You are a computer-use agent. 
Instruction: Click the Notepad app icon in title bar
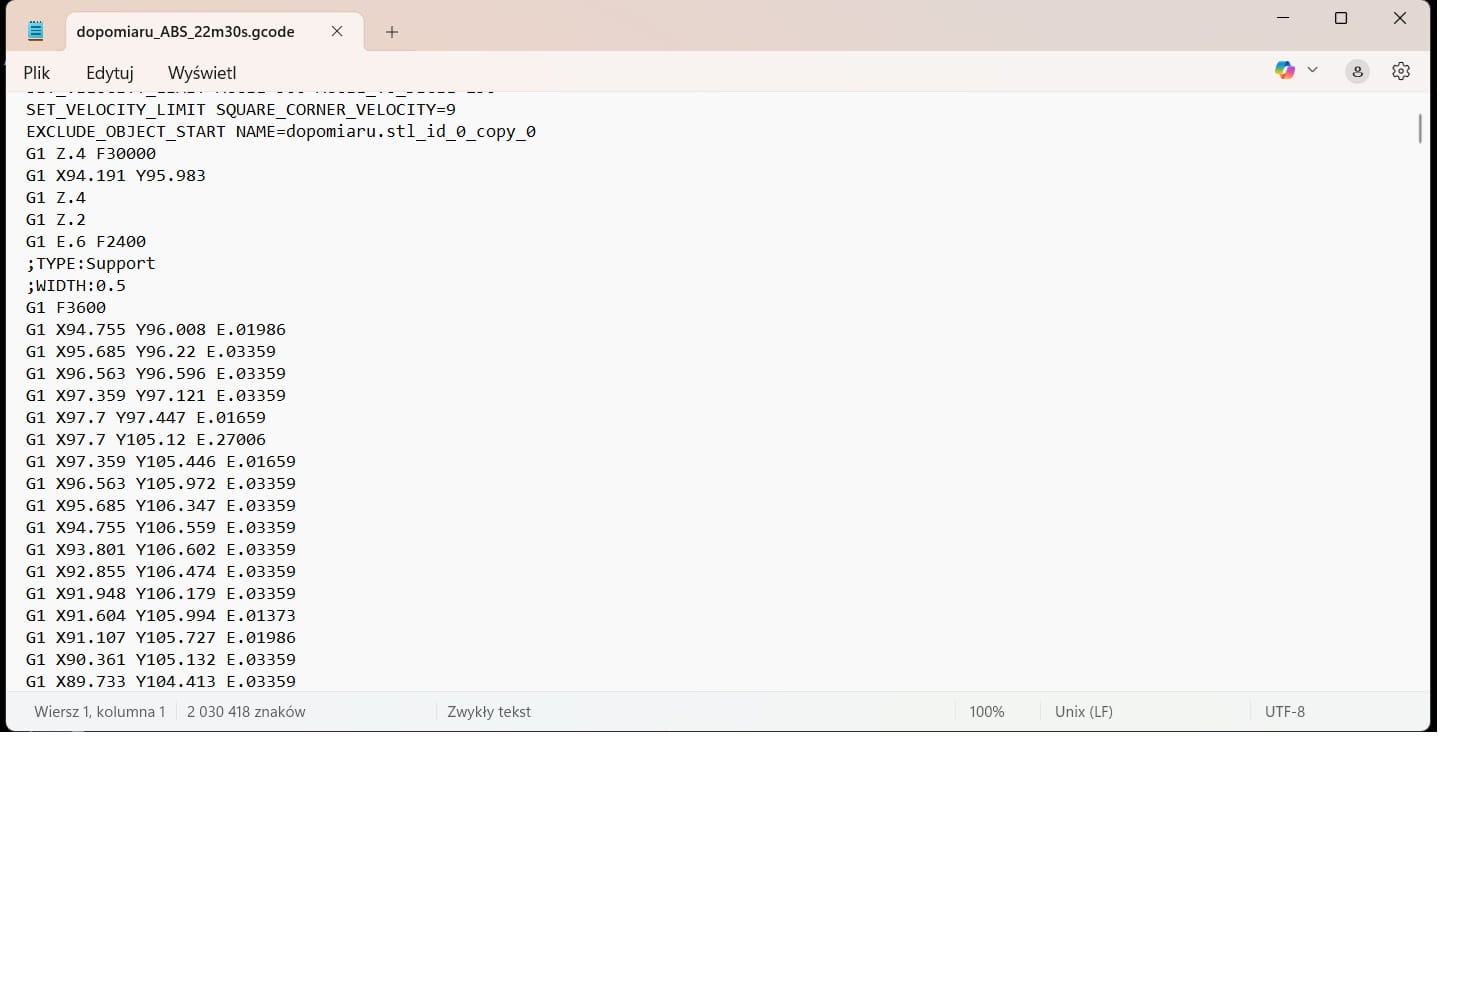pos(36,31)
